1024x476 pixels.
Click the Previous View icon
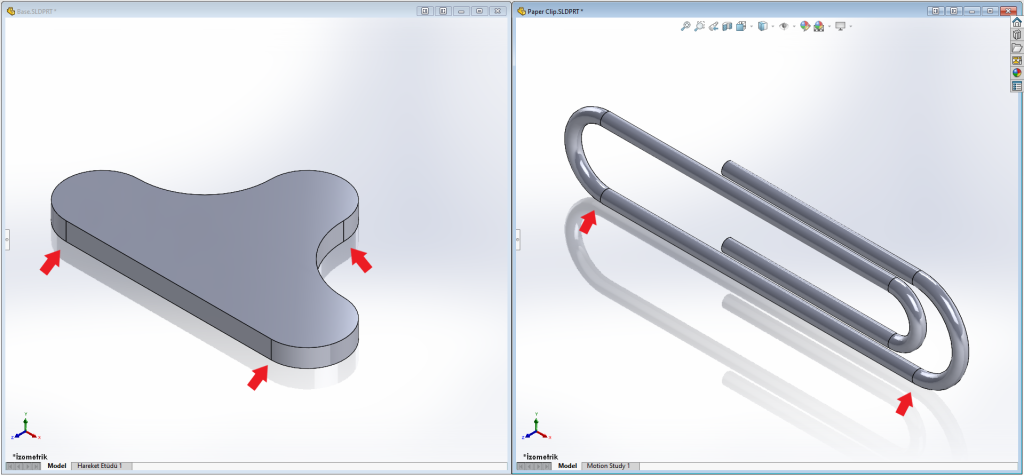click(714, 26)
